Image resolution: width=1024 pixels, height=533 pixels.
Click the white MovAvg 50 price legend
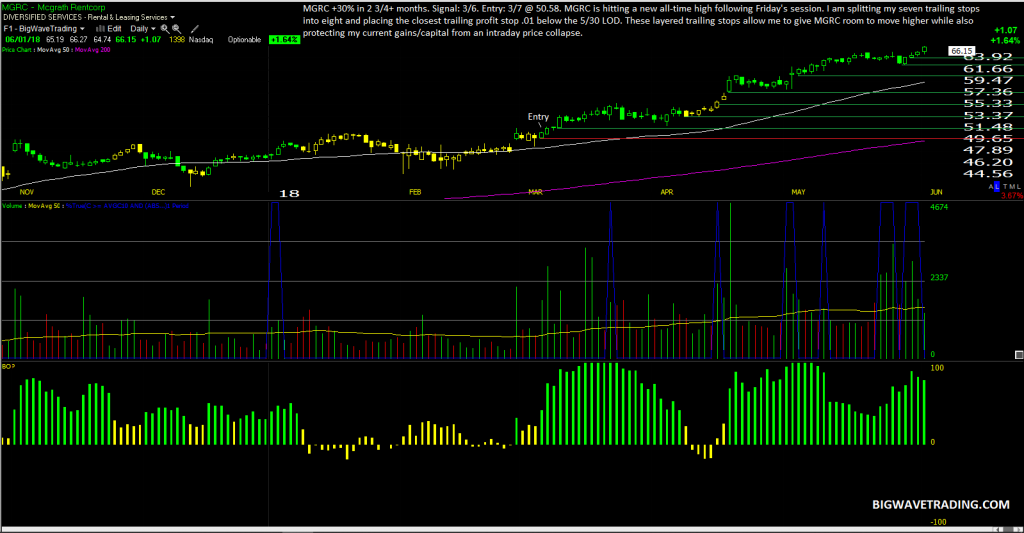pos(53,50)
